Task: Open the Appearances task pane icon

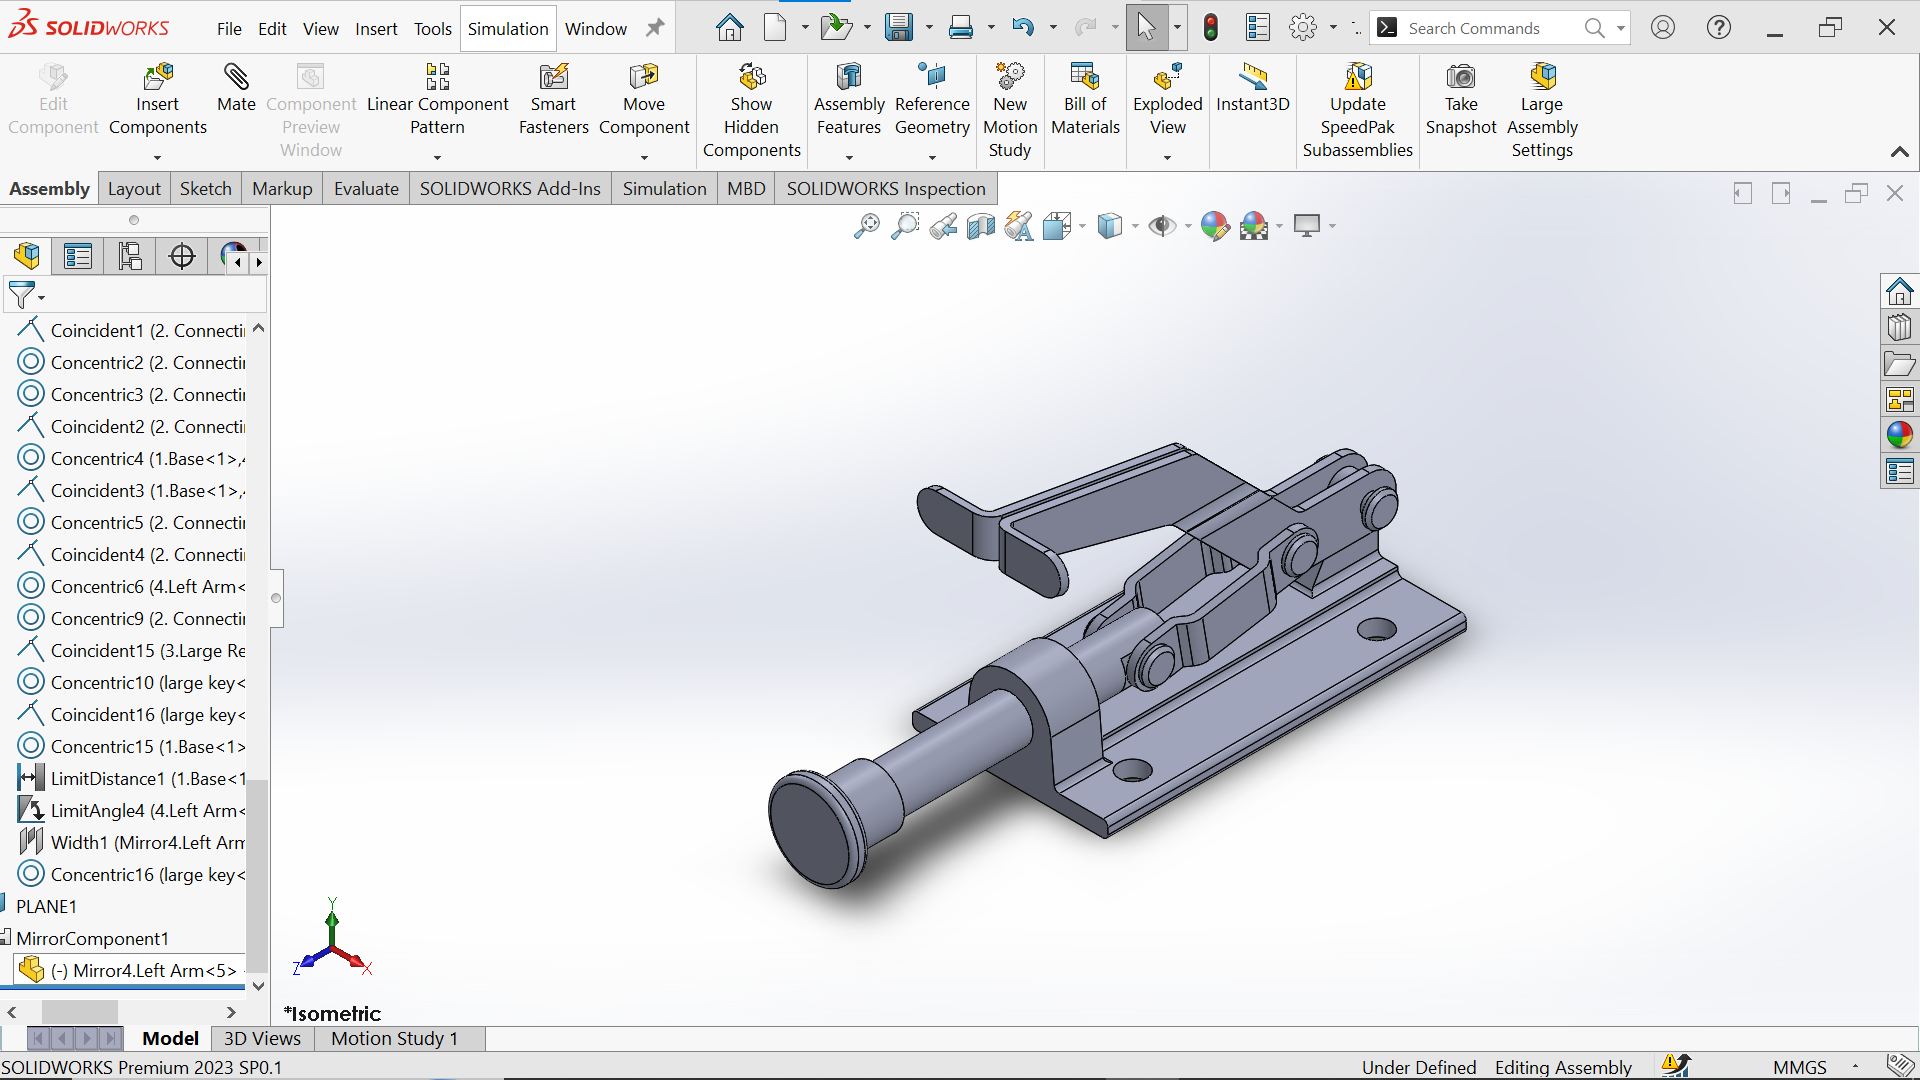Action: (1899, 435)
